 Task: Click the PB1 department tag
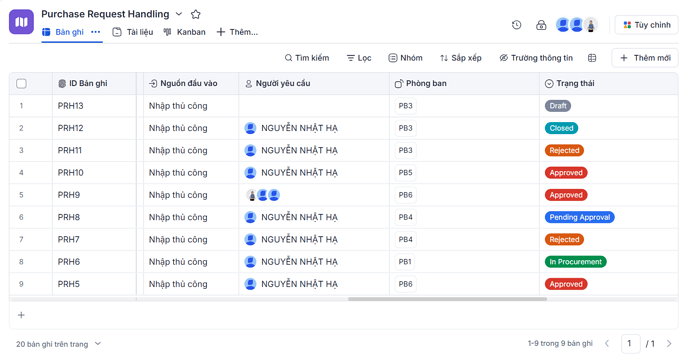(405, 262)
